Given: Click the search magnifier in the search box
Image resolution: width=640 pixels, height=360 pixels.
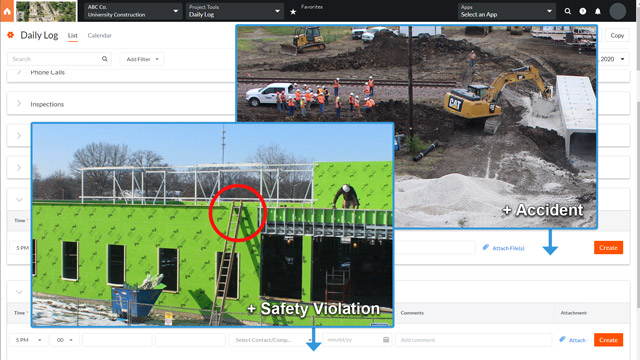Looking at the screenshot, I should click(x=104, y=59).
